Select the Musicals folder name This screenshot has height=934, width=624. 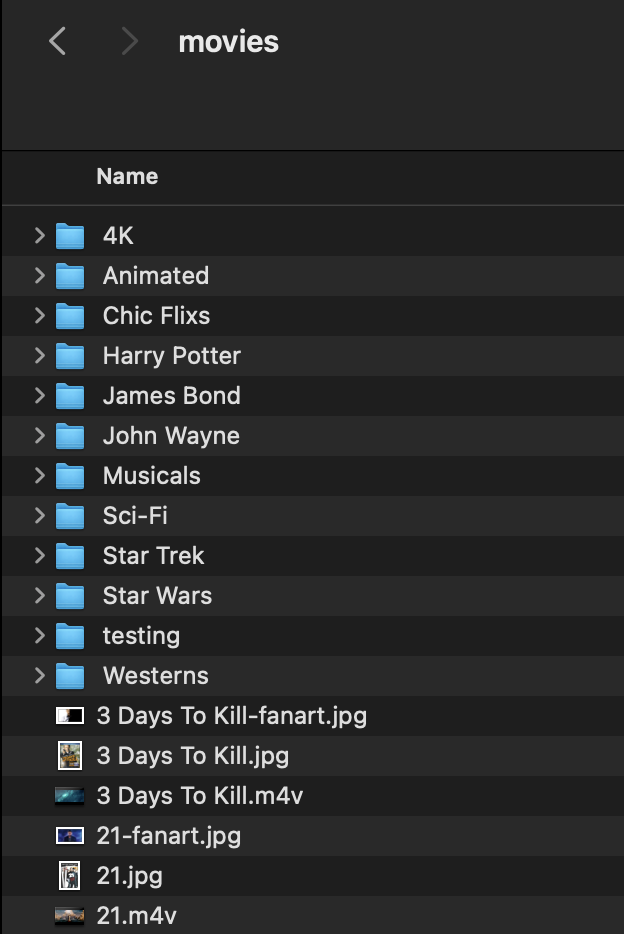pyautogui.click(x=152, y=475)
